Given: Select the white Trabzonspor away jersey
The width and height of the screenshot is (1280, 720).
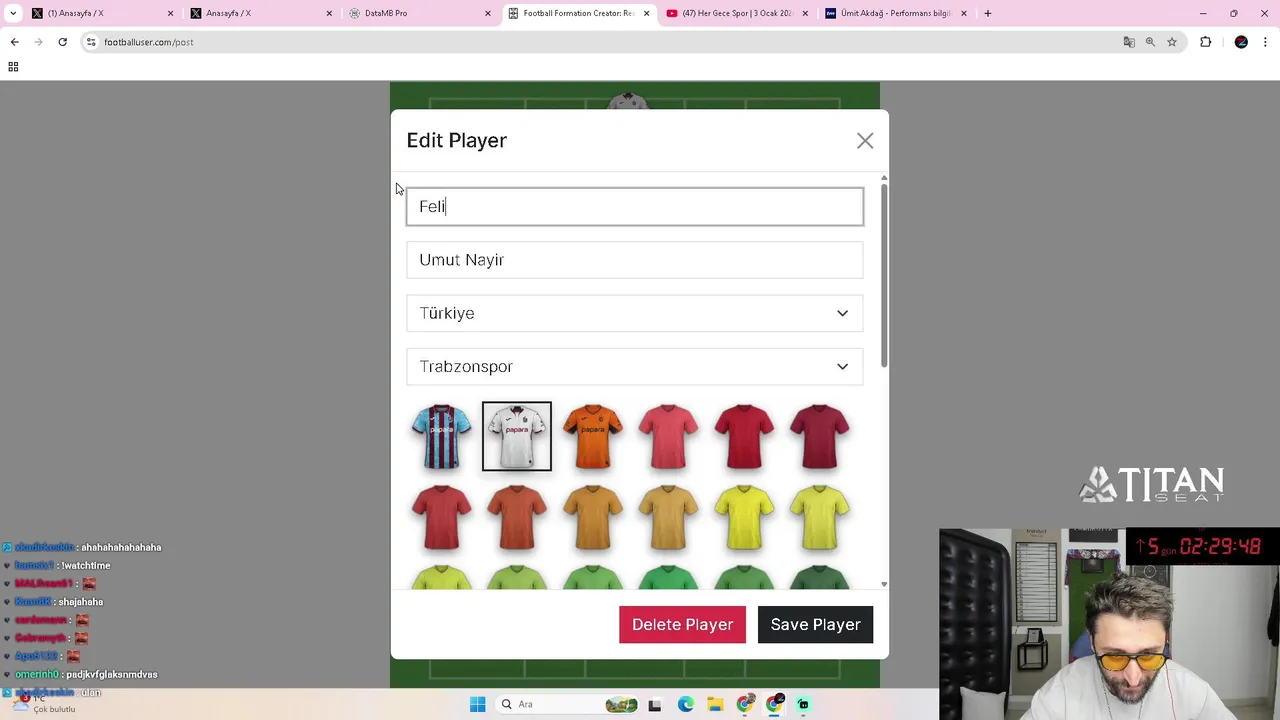Looking at the screenshot, I should pyautogui.click(x=517, y=436).
